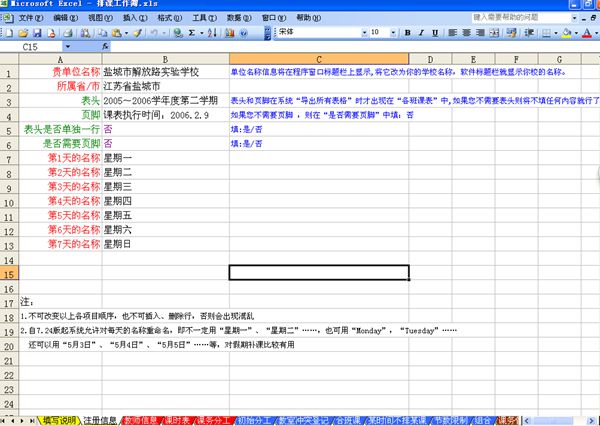Open the 编辑(E) menu
This screenshot has width=600, height=426.
coord(65,18)
